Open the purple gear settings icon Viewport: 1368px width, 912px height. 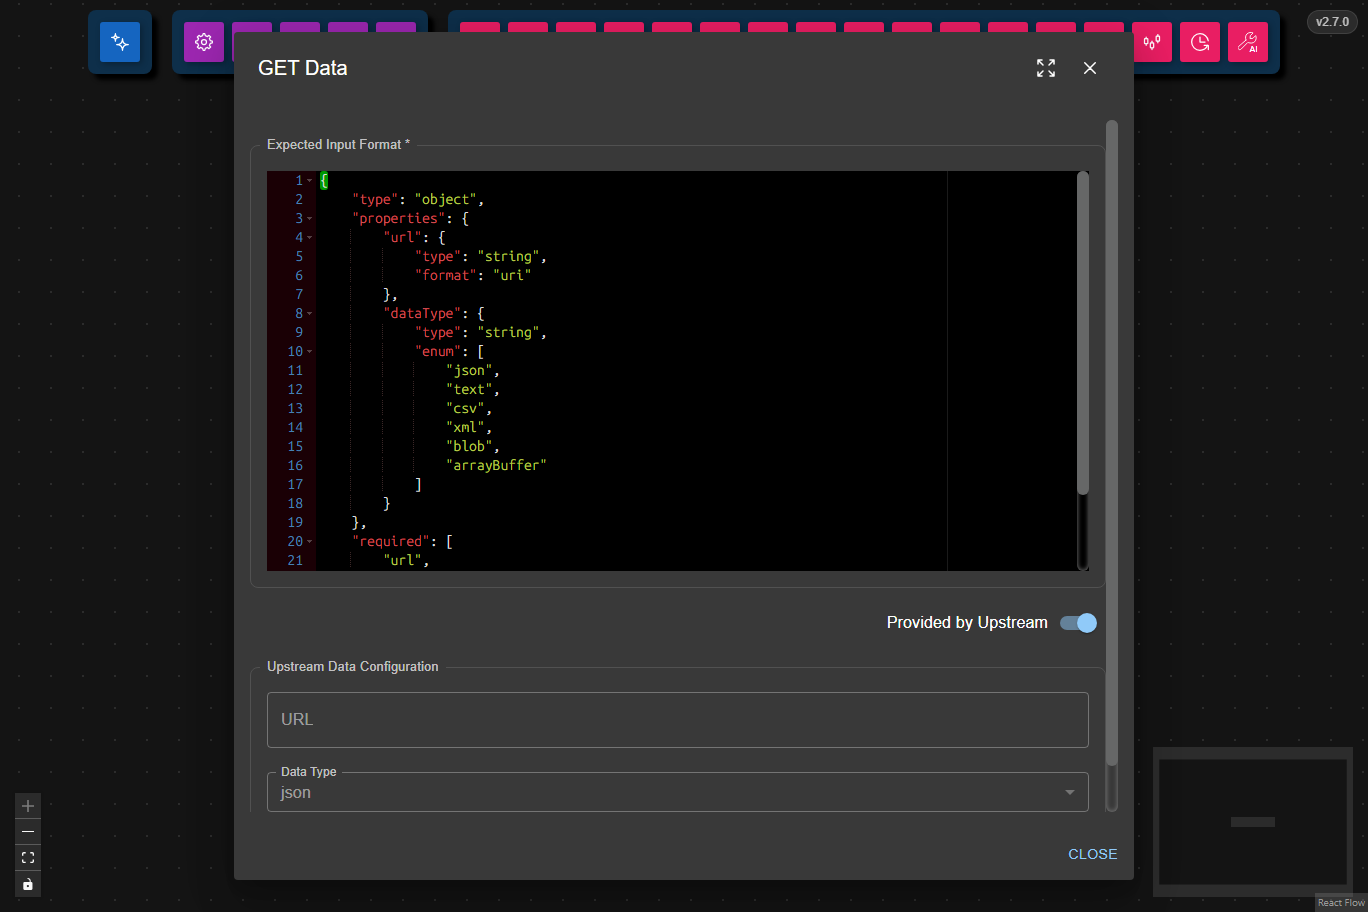tap(204, 42)
